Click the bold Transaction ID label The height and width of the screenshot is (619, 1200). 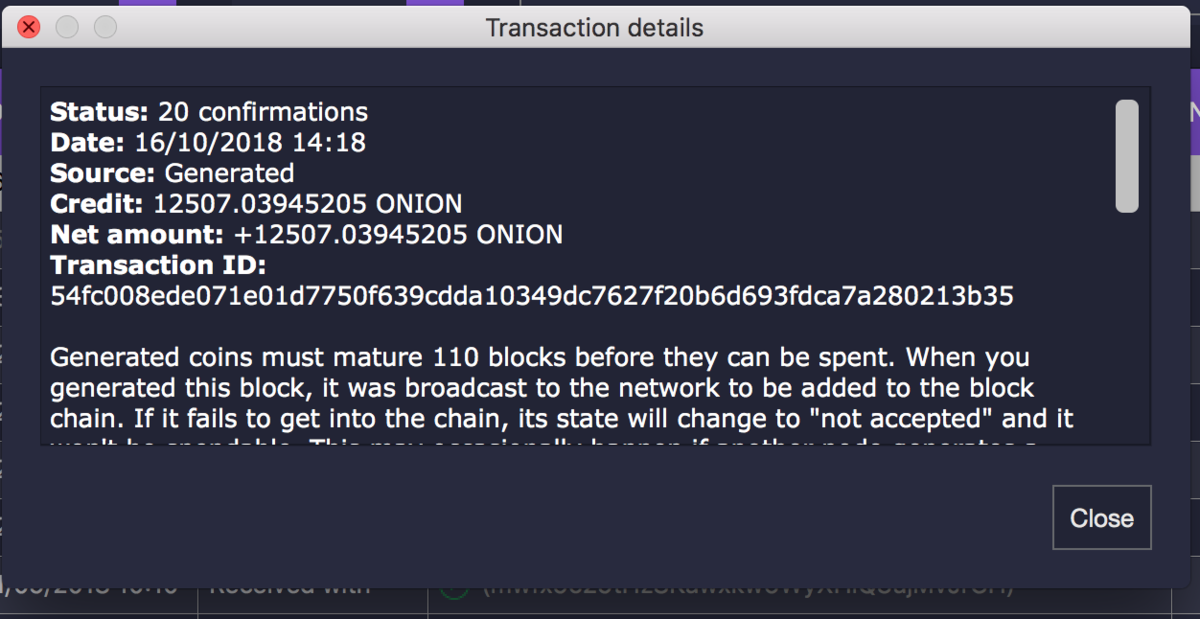click(x=159, y=265)
